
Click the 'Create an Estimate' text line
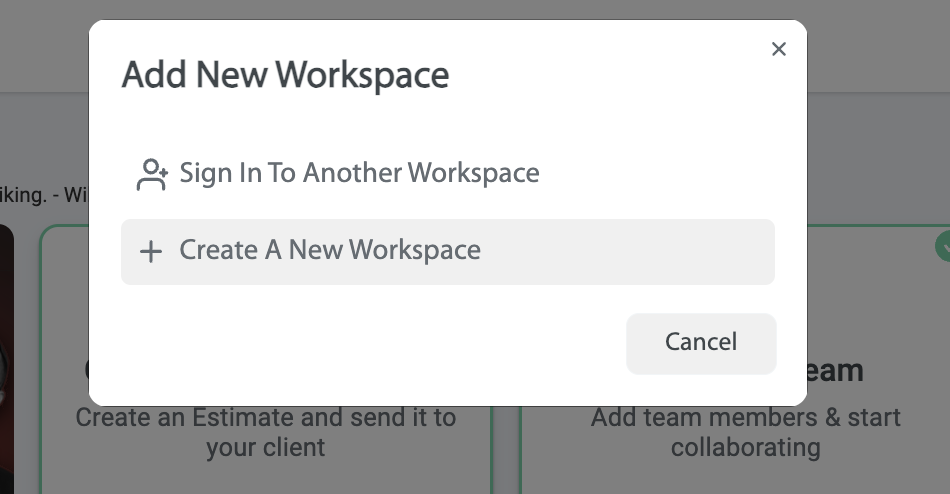(265, 418)
